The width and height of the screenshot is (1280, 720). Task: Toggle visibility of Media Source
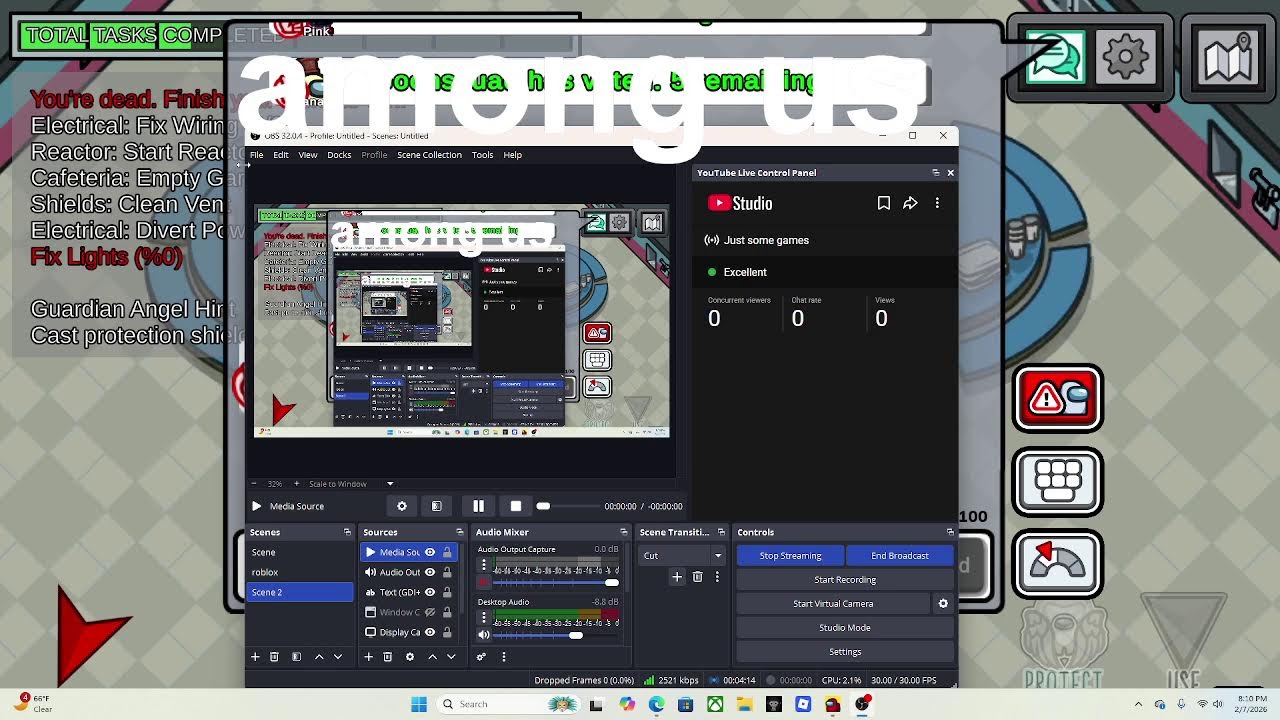430,552
